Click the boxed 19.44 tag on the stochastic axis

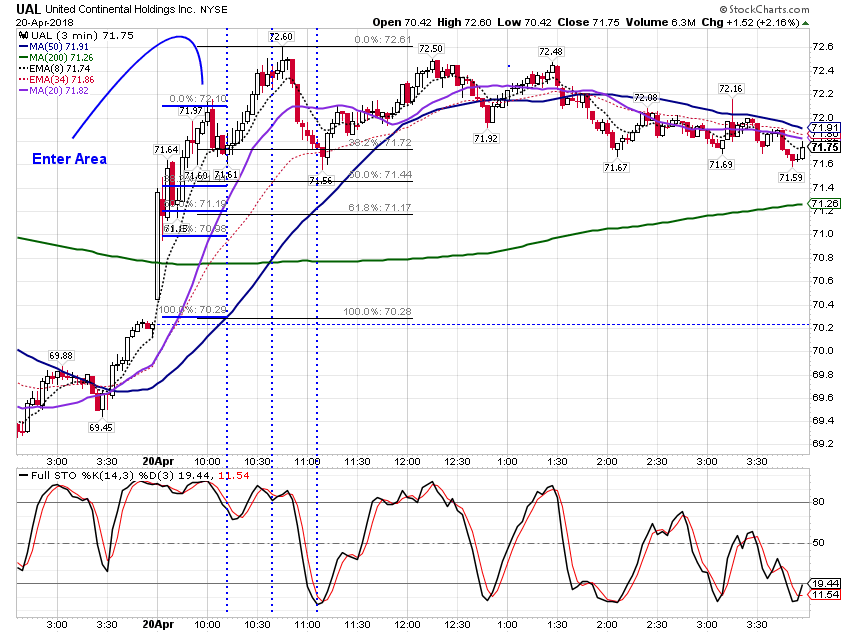825,584
